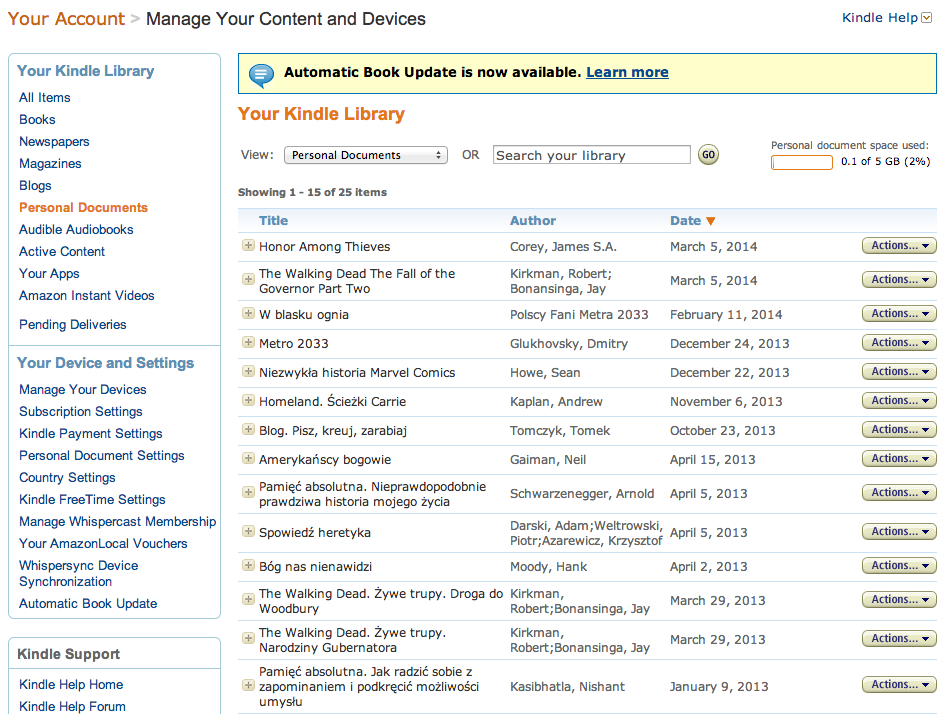942x714 pixels.
Task: Open the Kindle Help dropdown arrow
Action: tap(926, 18)
